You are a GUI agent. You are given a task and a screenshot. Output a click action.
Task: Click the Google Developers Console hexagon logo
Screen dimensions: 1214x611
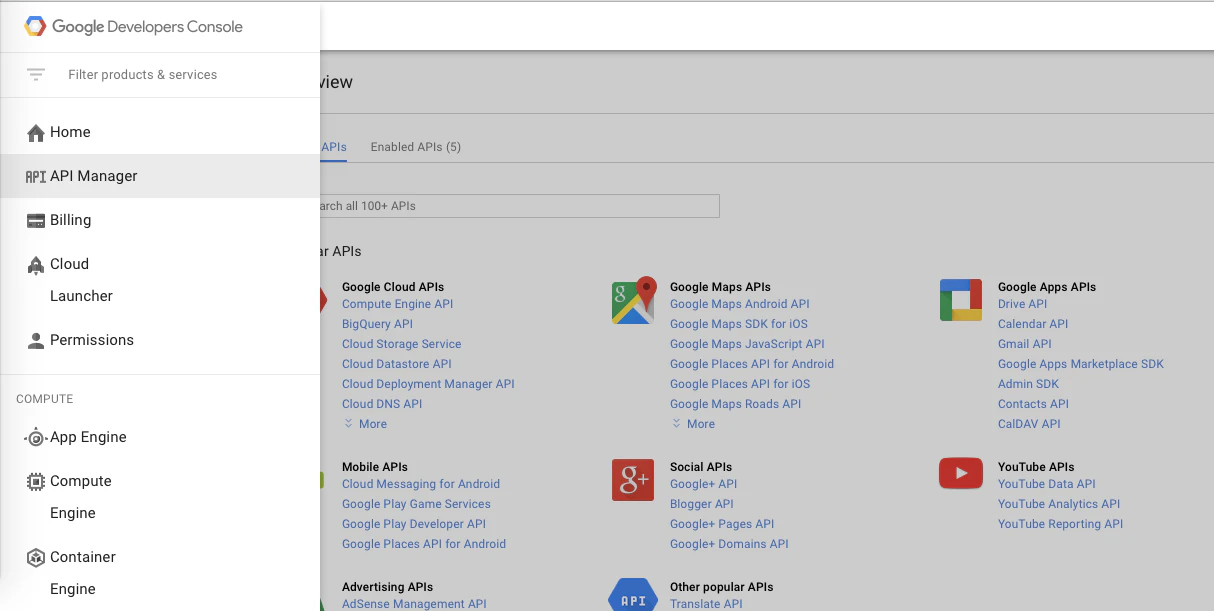point(36,27)
